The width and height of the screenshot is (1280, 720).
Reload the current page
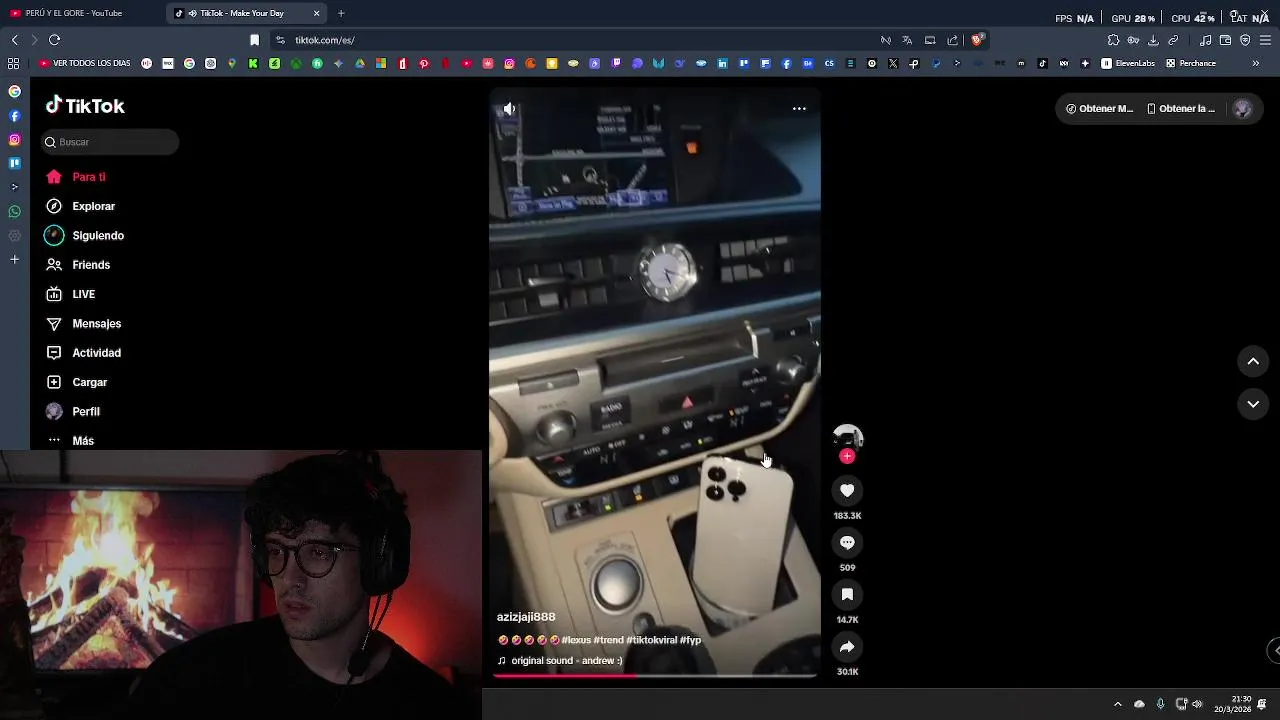54,40
